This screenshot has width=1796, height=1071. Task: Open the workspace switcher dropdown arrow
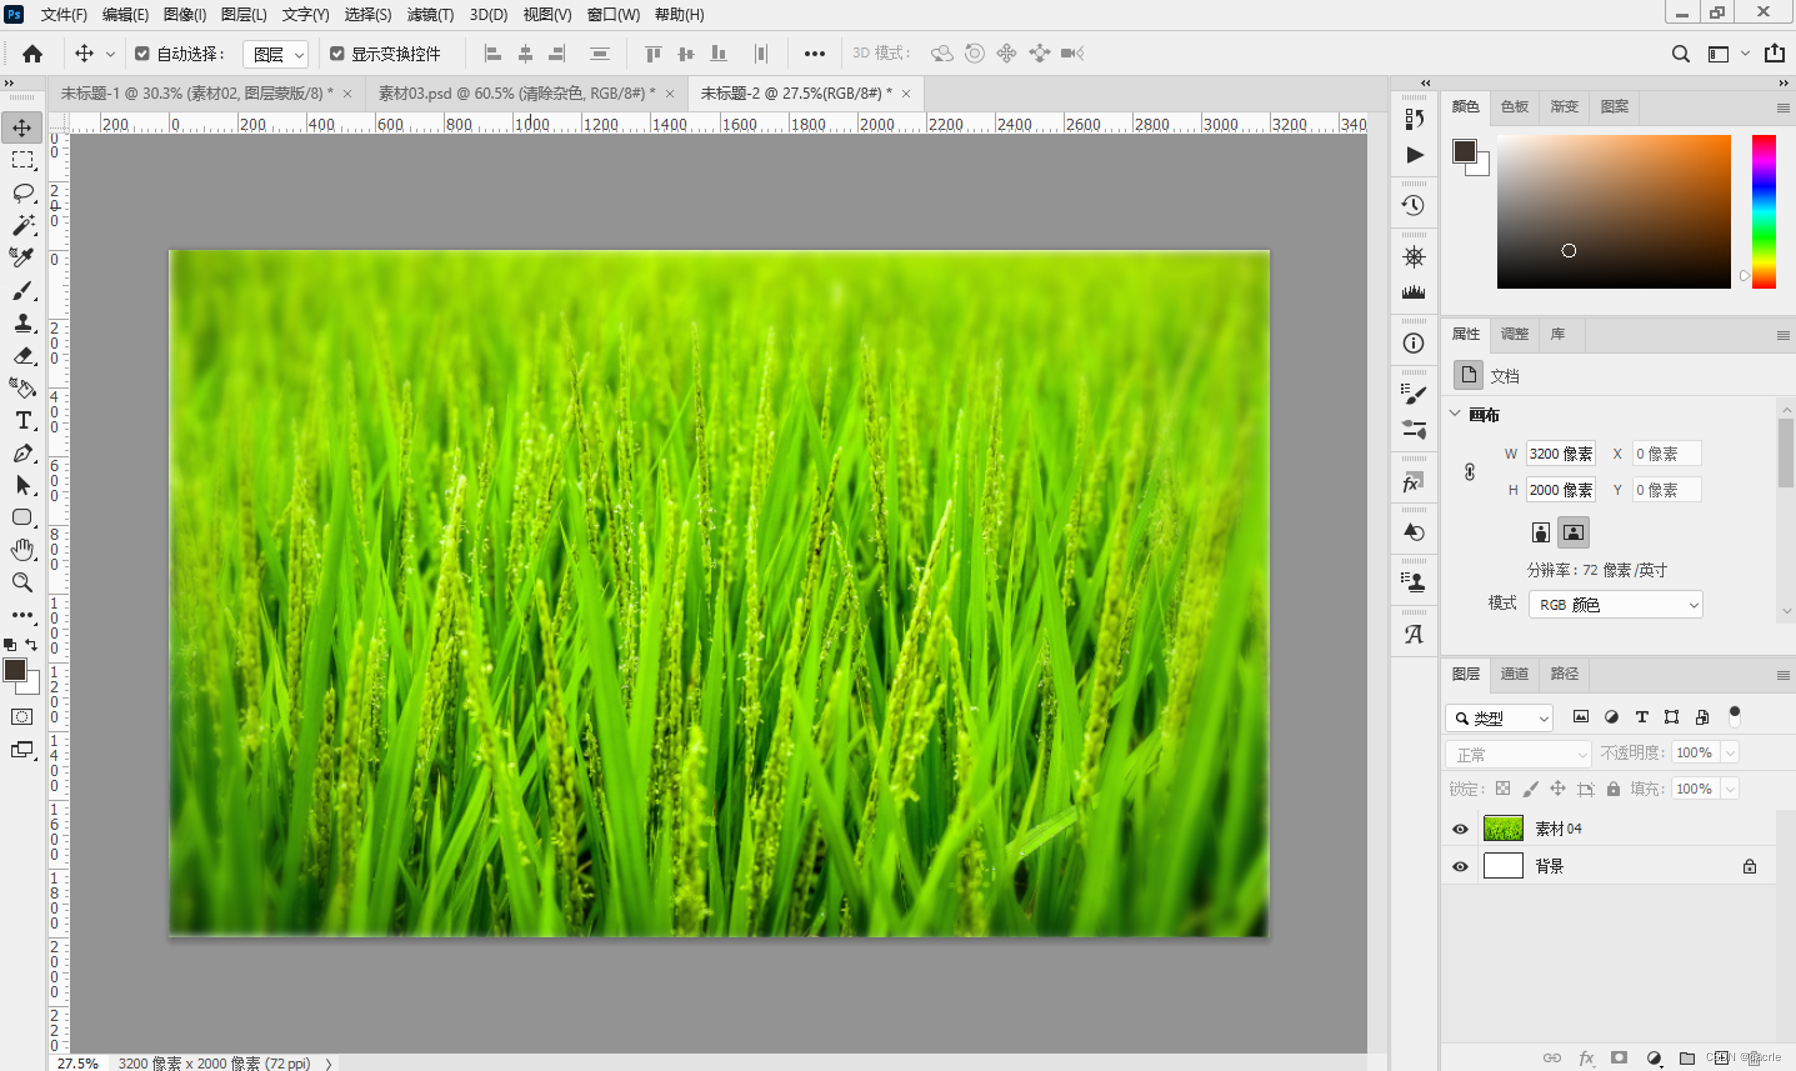pos(1745,54)
